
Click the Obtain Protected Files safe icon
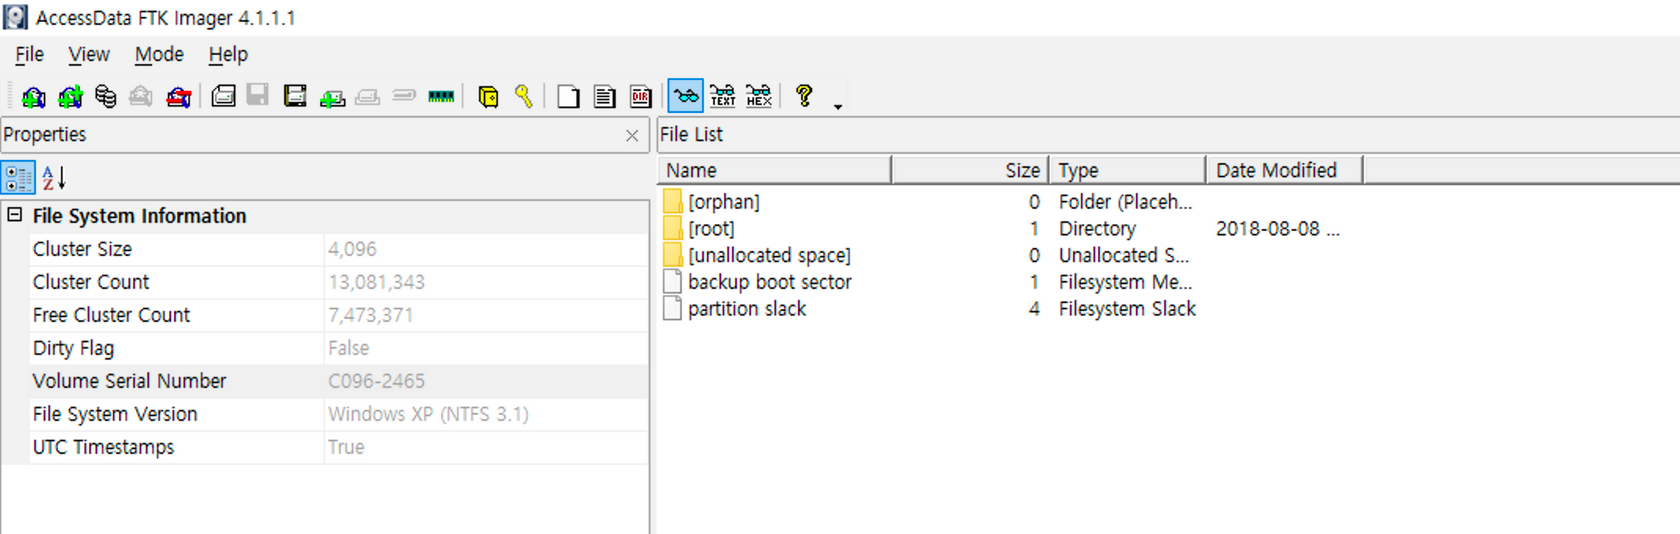tap(488, 96)
